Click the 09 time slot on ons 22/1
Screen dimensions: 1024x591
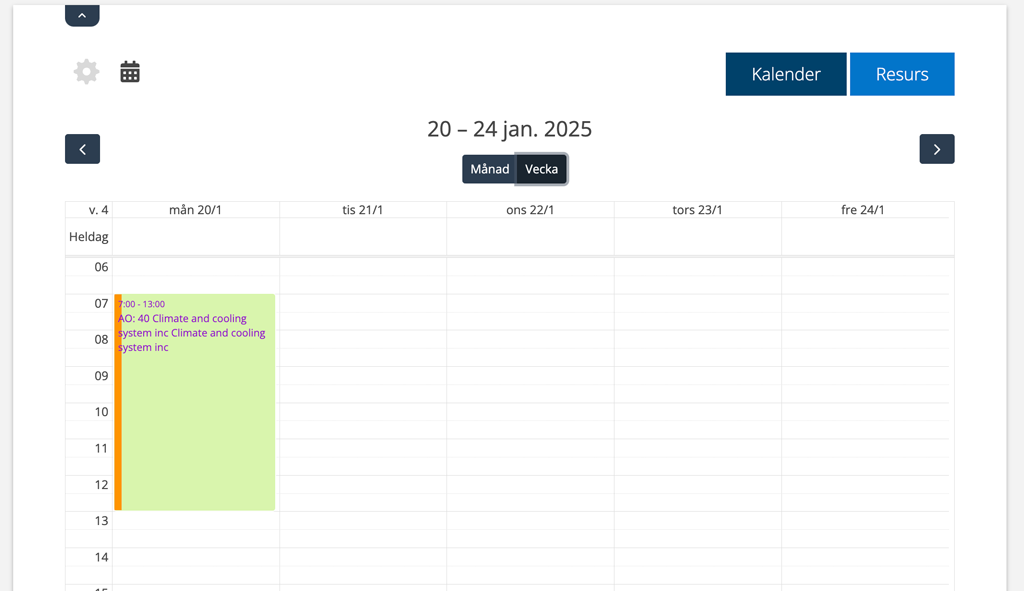click(529, 376)
